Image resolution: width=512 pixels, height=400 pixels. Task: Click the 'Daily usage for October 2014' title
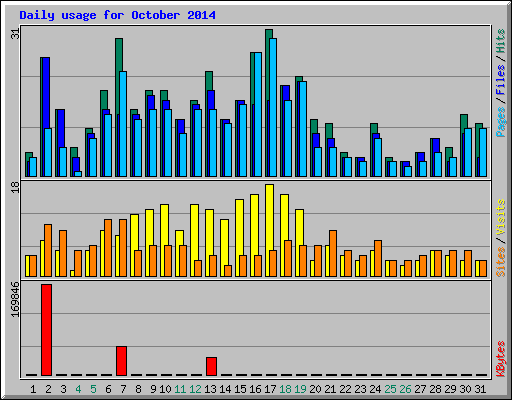pyautogui.click(x=117, y=15)
